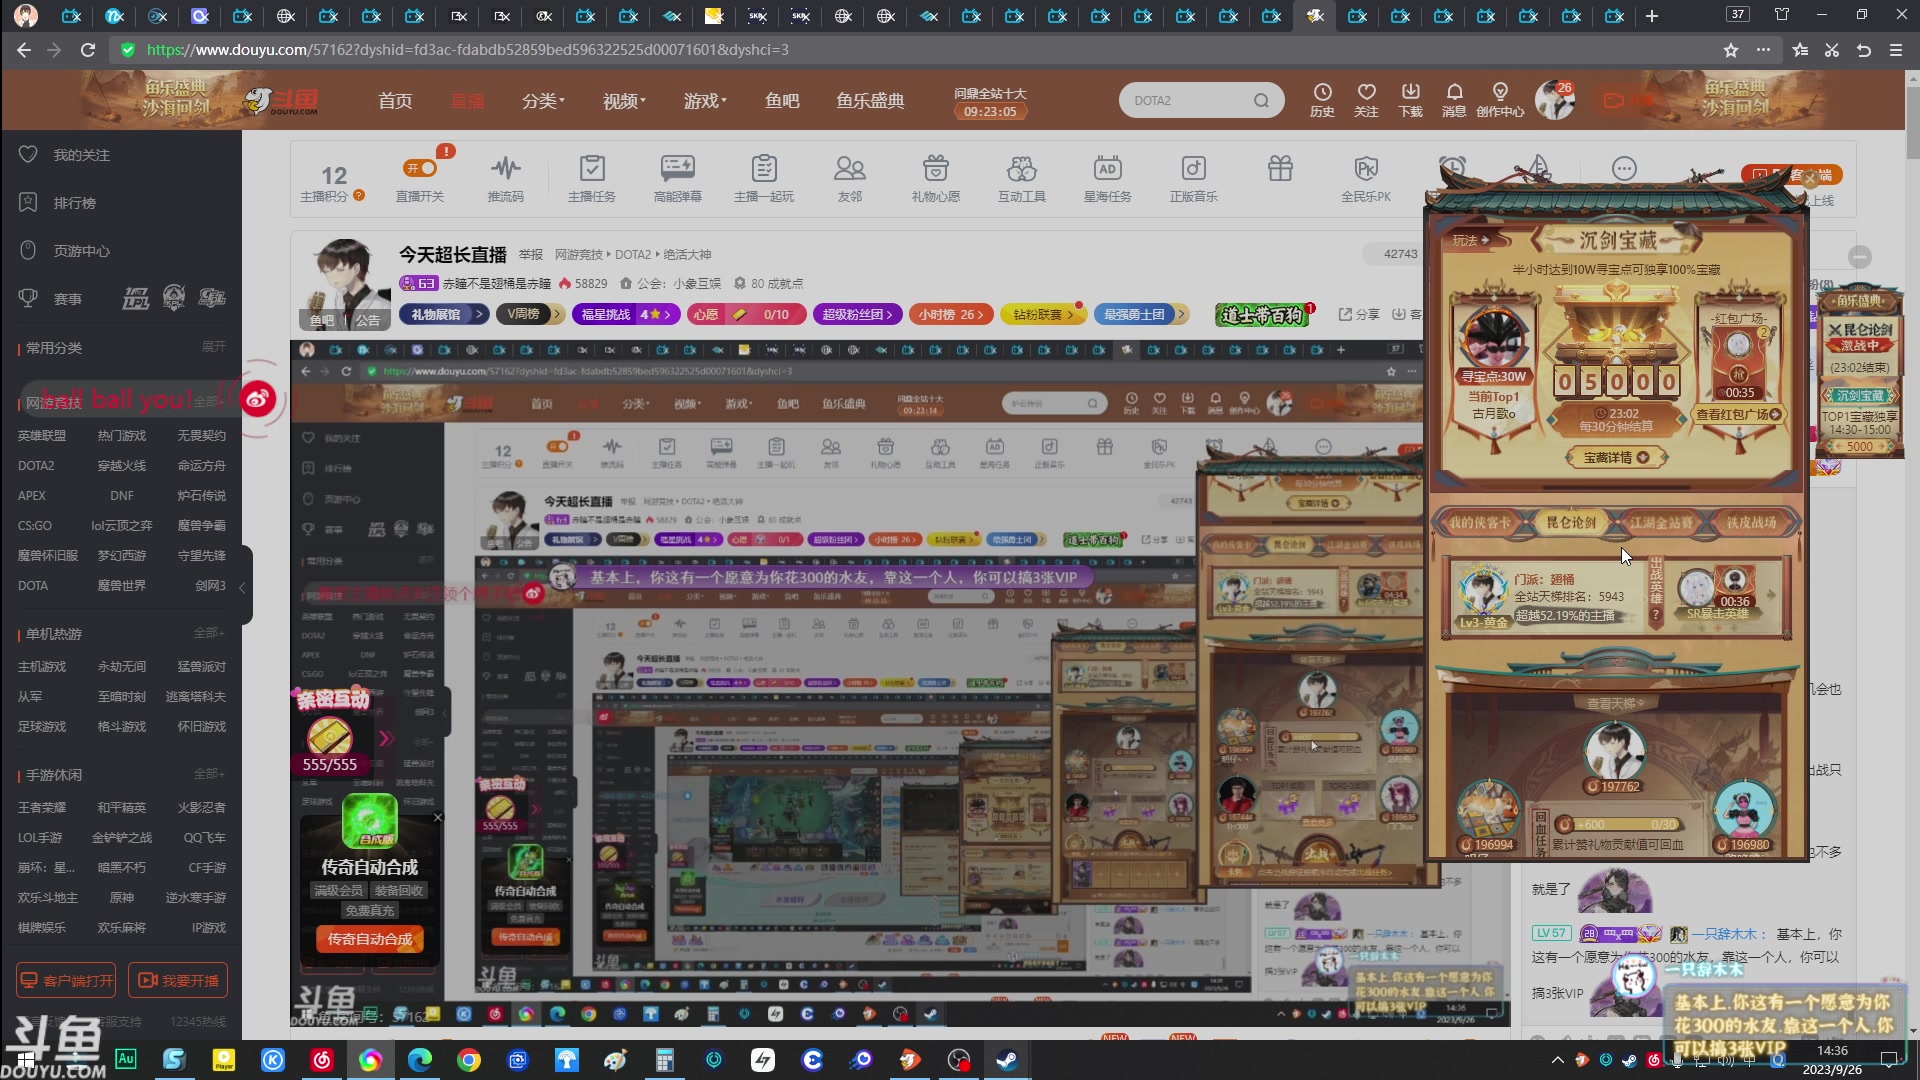The image size is (1920, 1080).
Task: Expand the 游戏 dropdown menu
Action: coord(705,101)
